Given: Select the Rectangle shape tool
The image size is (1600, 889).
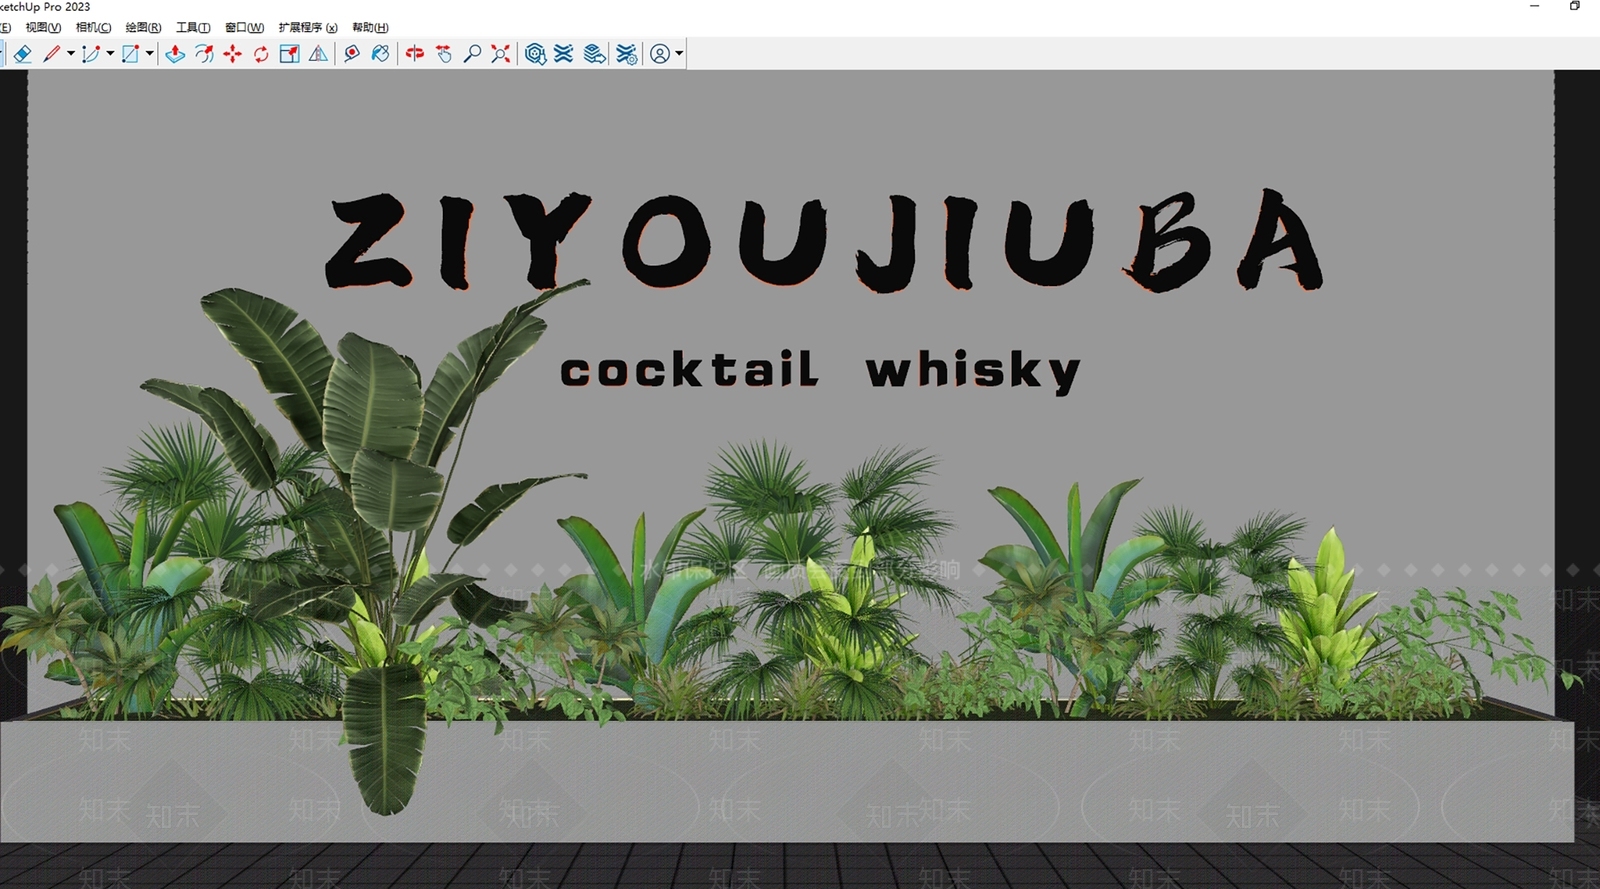Looking at the screenshot, I should click(130, 54).
